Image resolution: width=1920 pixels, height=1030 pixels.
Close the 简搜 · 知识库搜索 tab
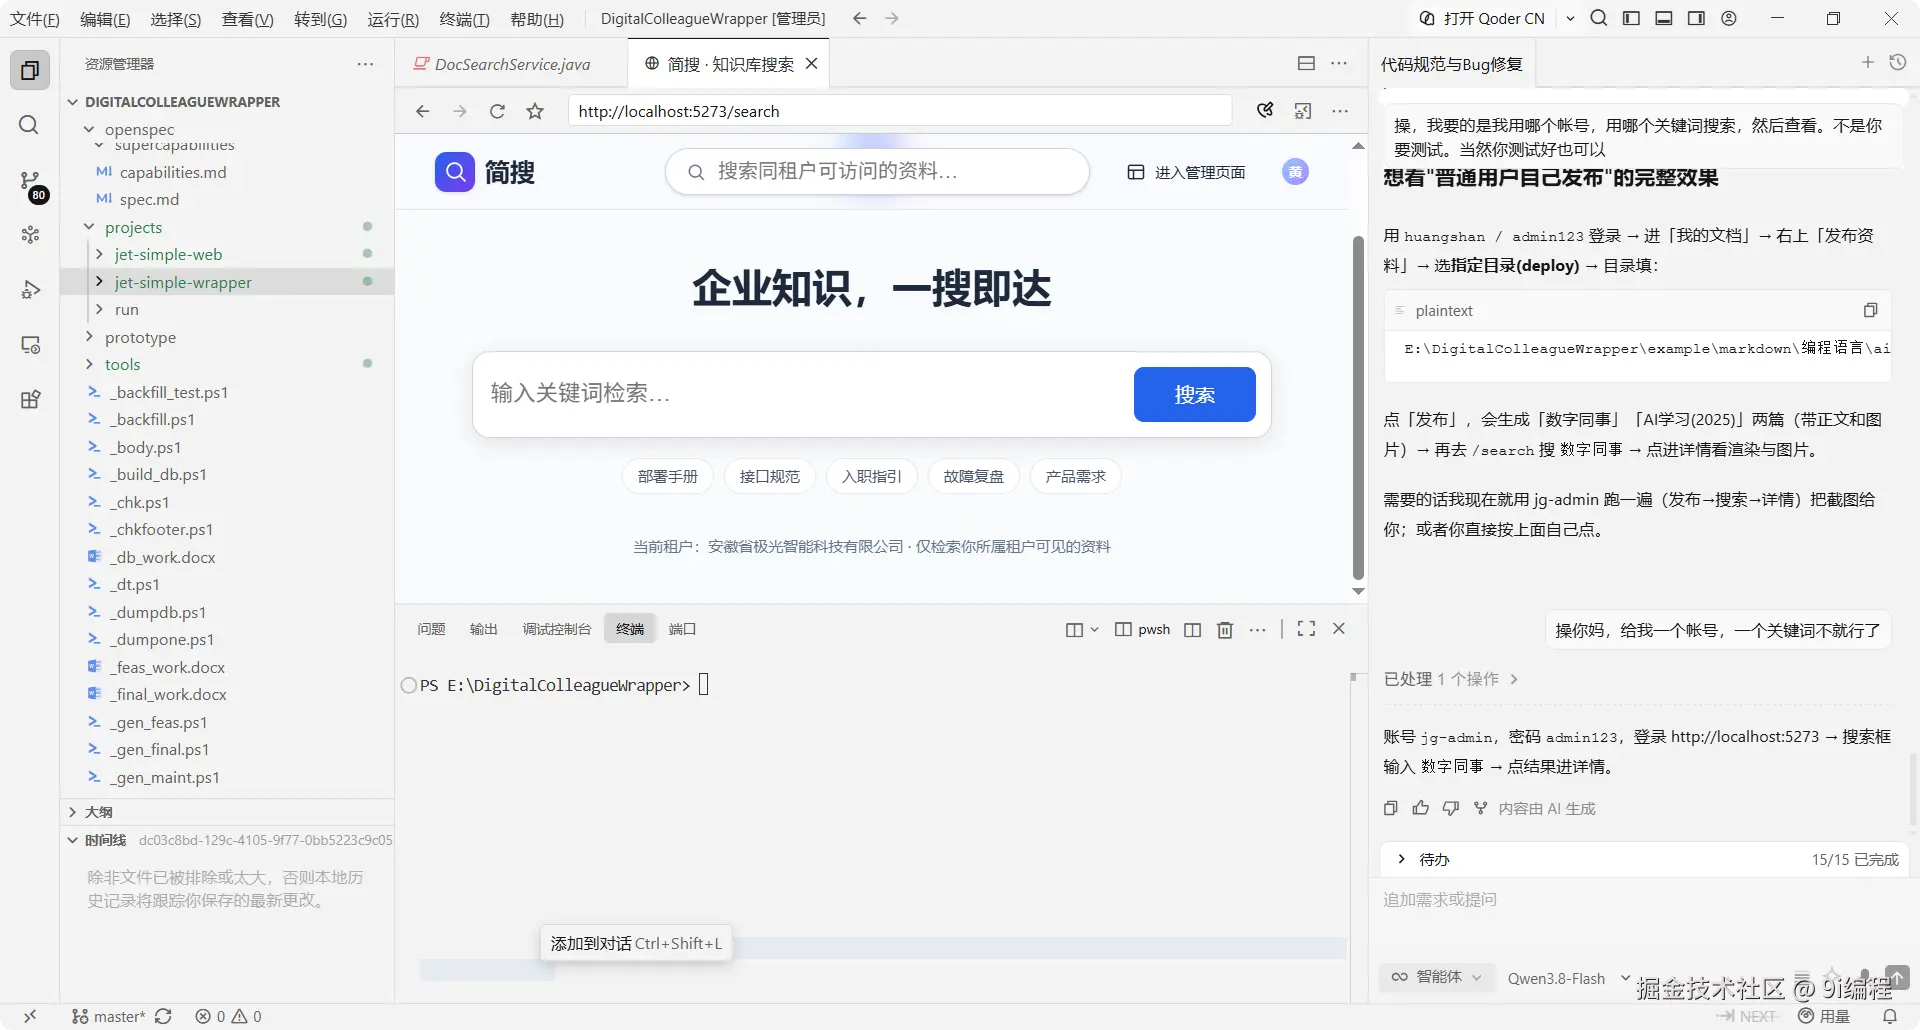point(811,63)
